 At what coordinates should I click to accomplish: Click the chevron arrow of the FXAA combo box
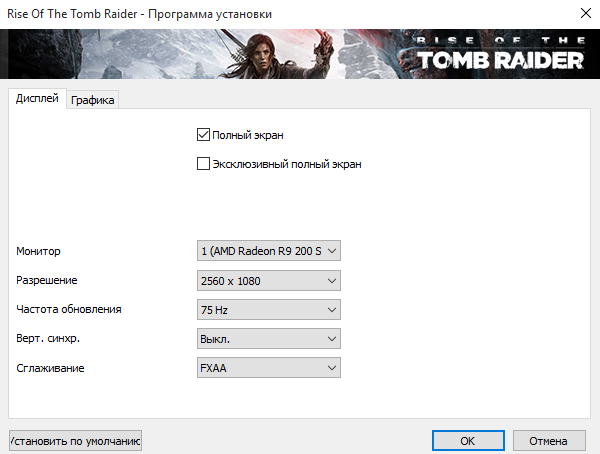click(332, 368)
